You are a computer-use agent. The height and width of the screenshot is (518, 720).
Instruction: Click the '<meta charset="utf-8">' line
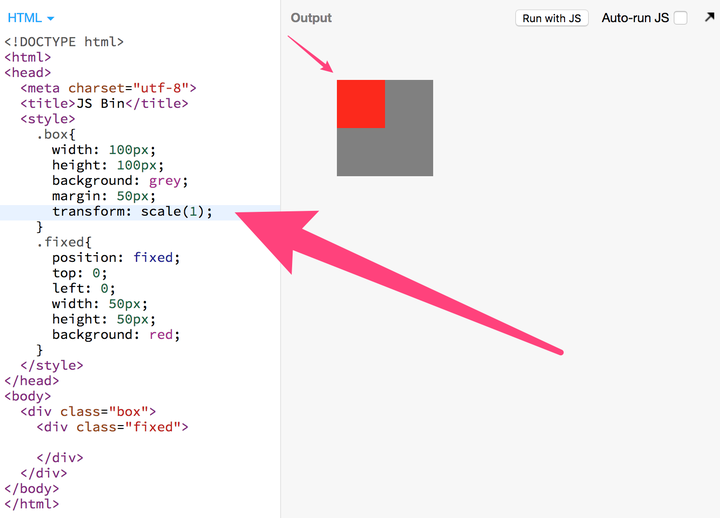pyautogui.click(x=108, y=88)
